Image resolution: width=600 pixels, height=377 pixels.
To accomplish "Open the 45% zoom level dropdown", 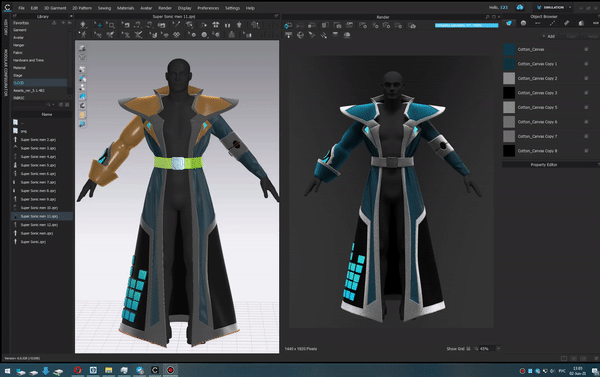I will point(498,349).
